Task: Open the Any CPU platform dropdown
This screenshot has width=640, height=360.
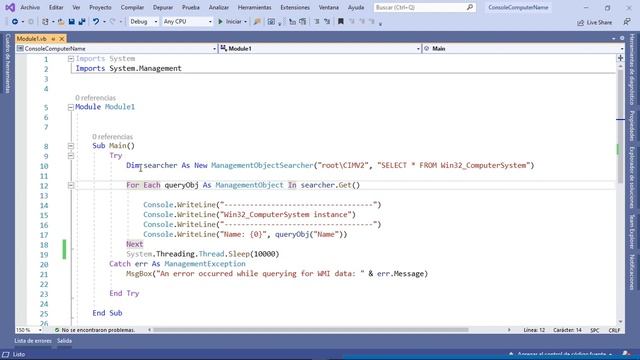Action: (187, 22)
